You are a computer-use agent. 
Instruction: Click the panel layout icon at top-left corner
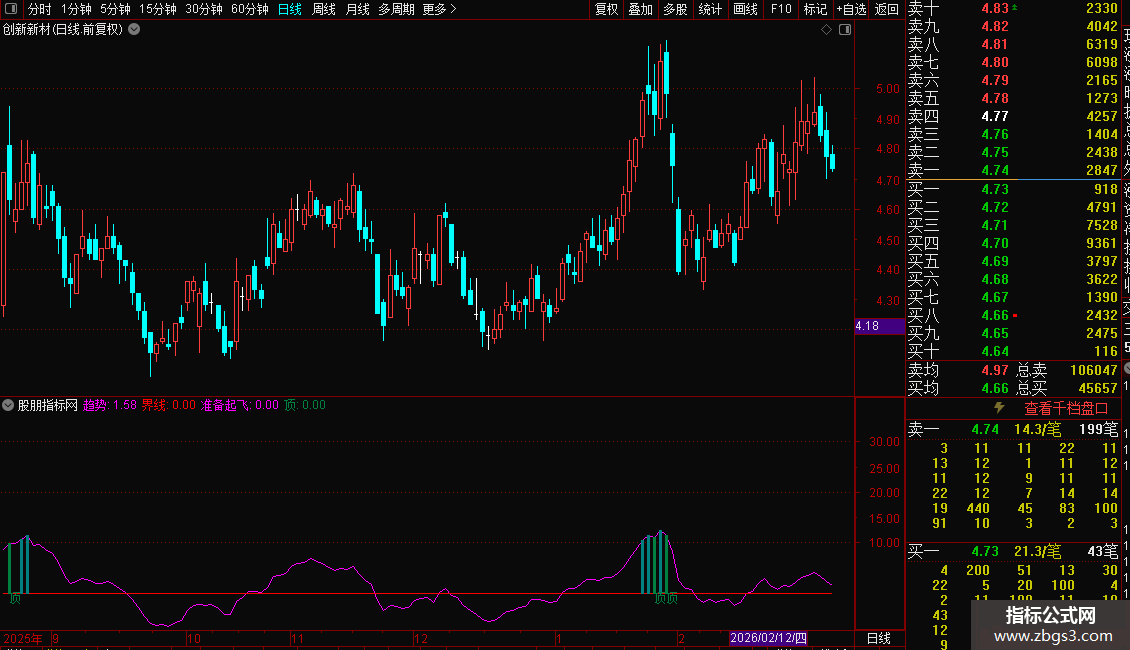point(10,9)
